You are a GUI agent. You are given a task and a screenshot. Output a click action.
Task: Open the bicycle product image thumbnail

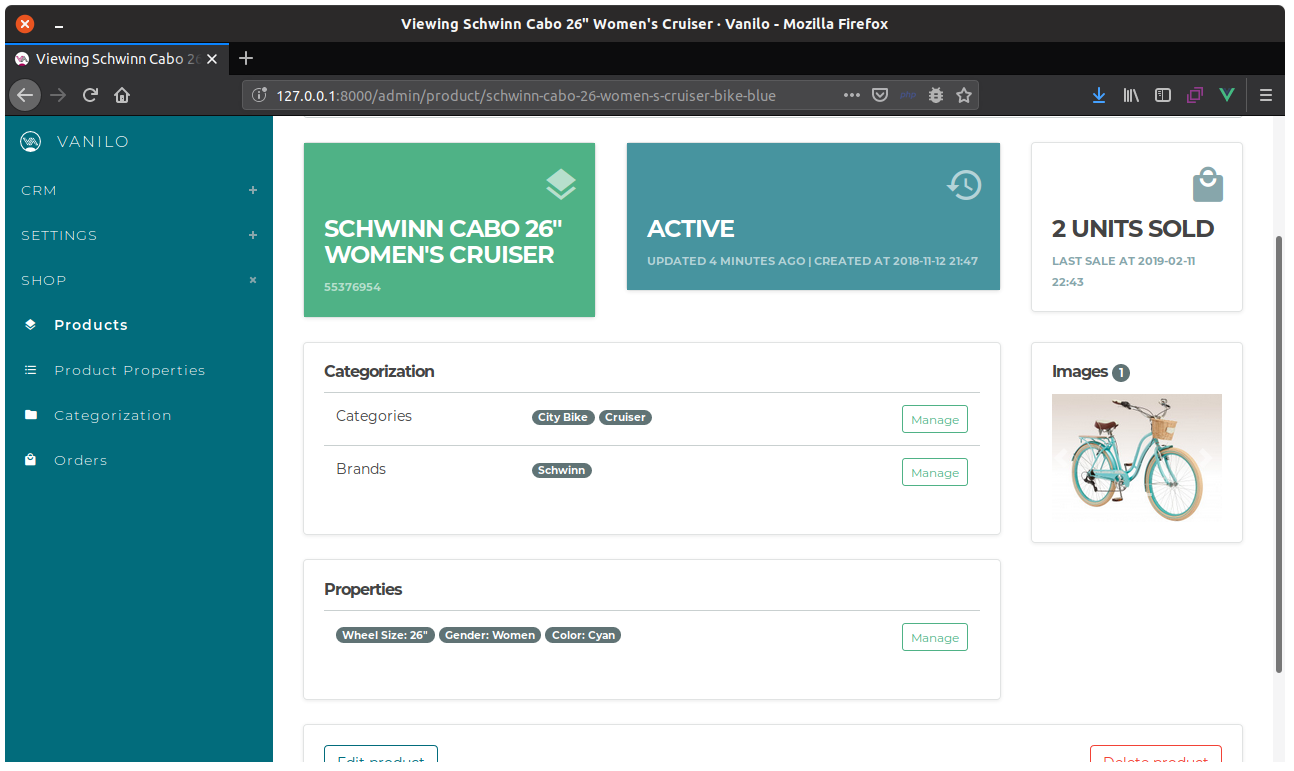coord(1137,458)
